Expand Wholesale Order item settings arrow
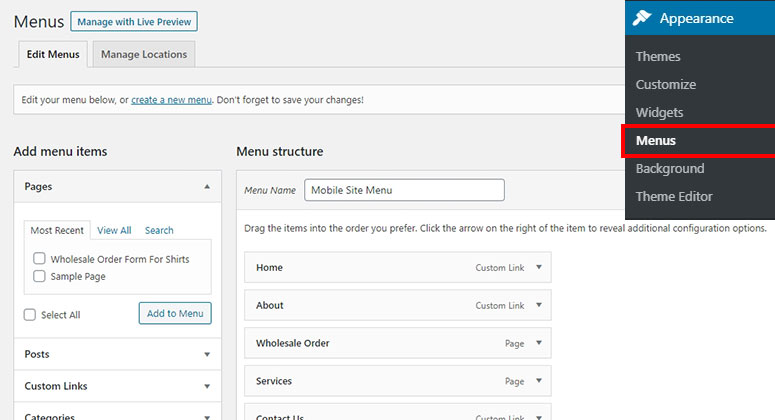 point(539,343)
